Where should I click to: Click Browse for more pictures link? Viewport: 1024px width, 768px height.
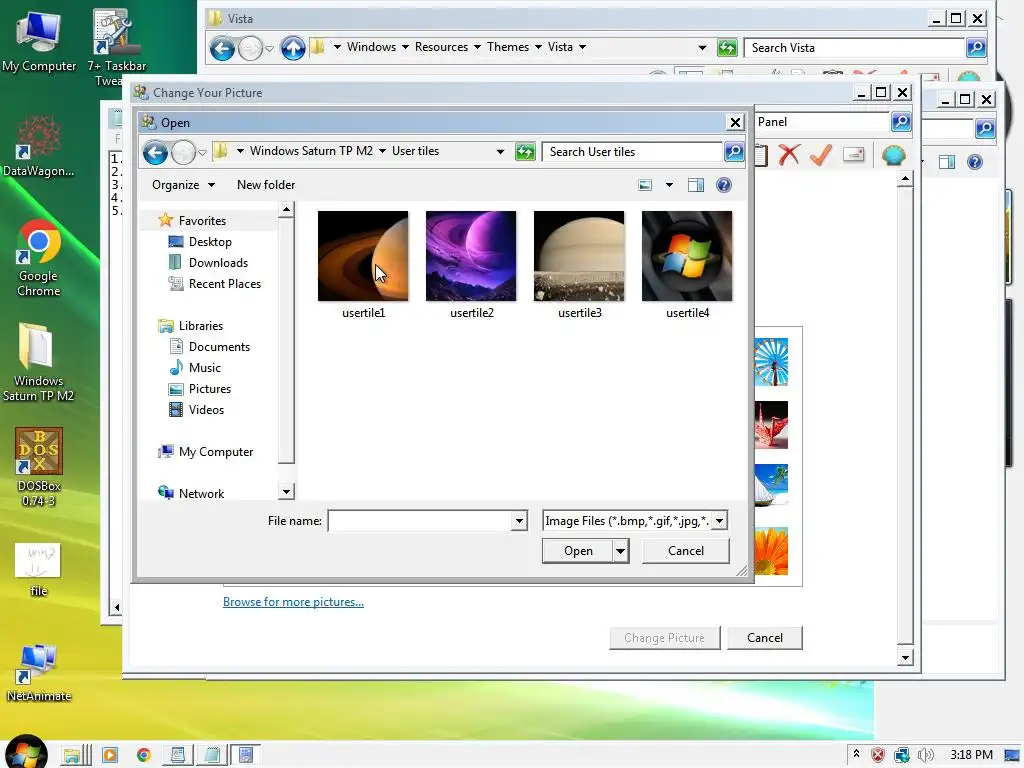(x=293, y=601)
